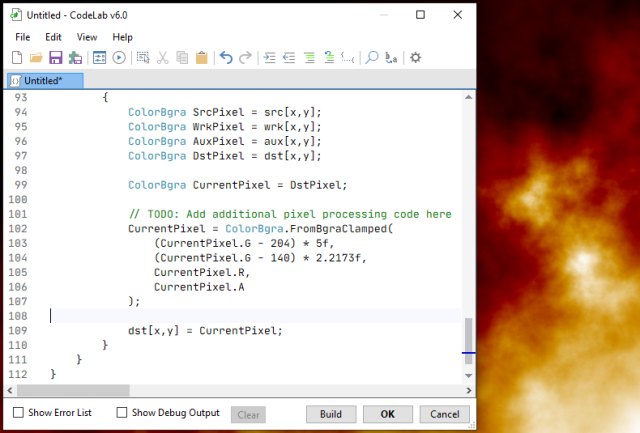Select the Untitled* document tab
This screenshot has width=640, height=433.
click(45, 81)
